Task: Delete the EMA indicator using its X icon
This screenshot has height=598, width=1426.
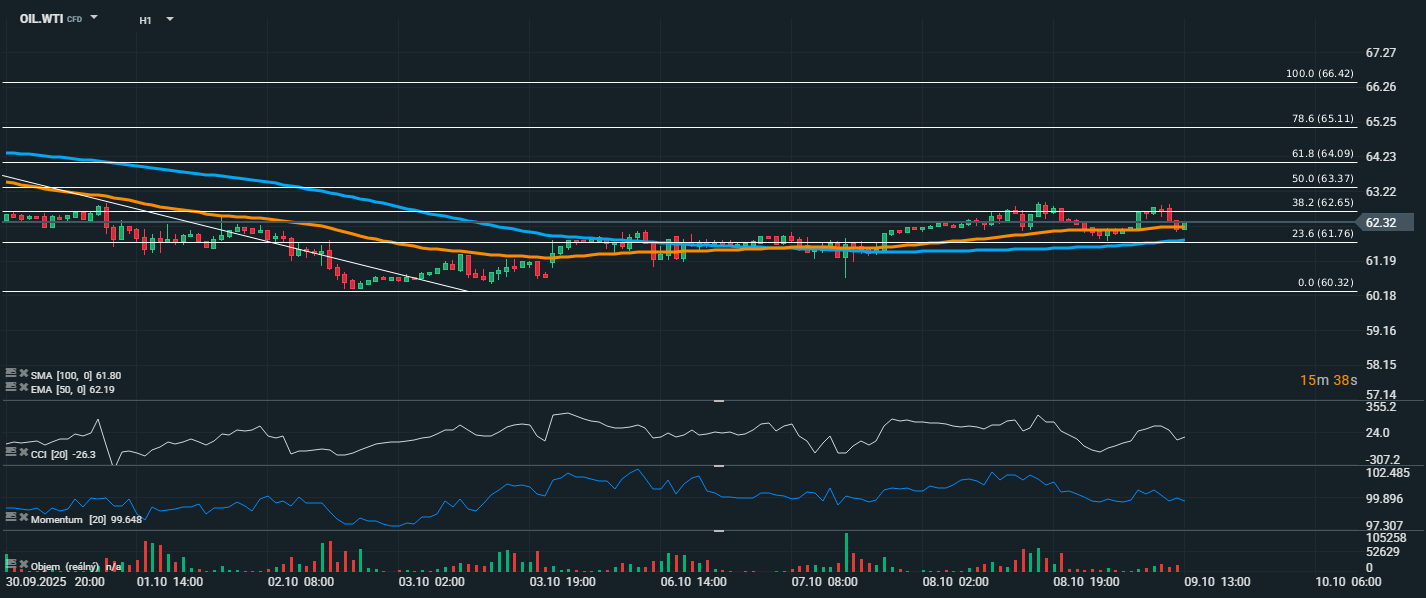Action: pos(23,388)
